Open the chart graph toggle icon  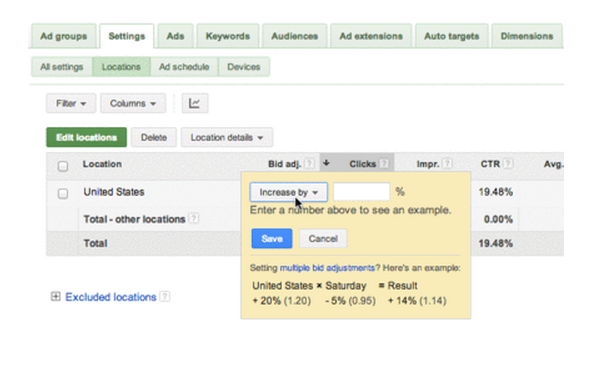(x=195, y=103)
